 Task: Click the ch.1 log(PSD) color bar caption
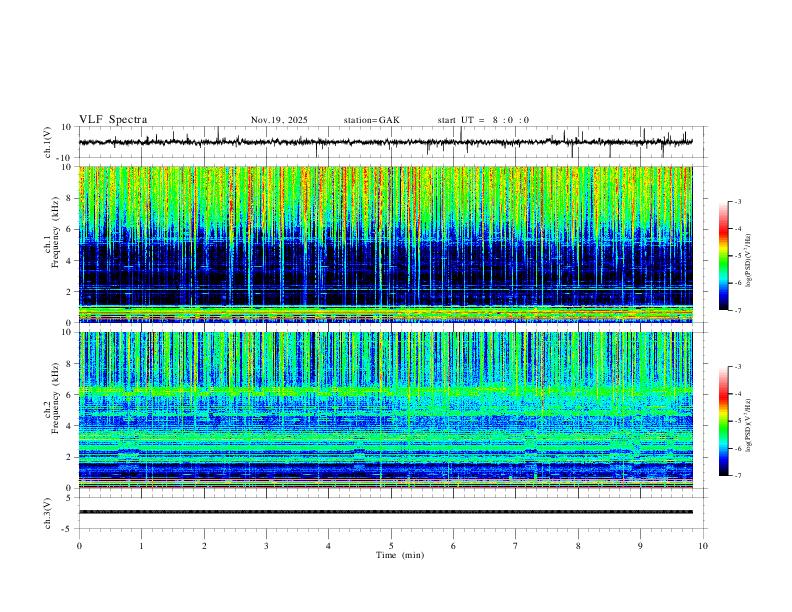[x=748, y=261]
